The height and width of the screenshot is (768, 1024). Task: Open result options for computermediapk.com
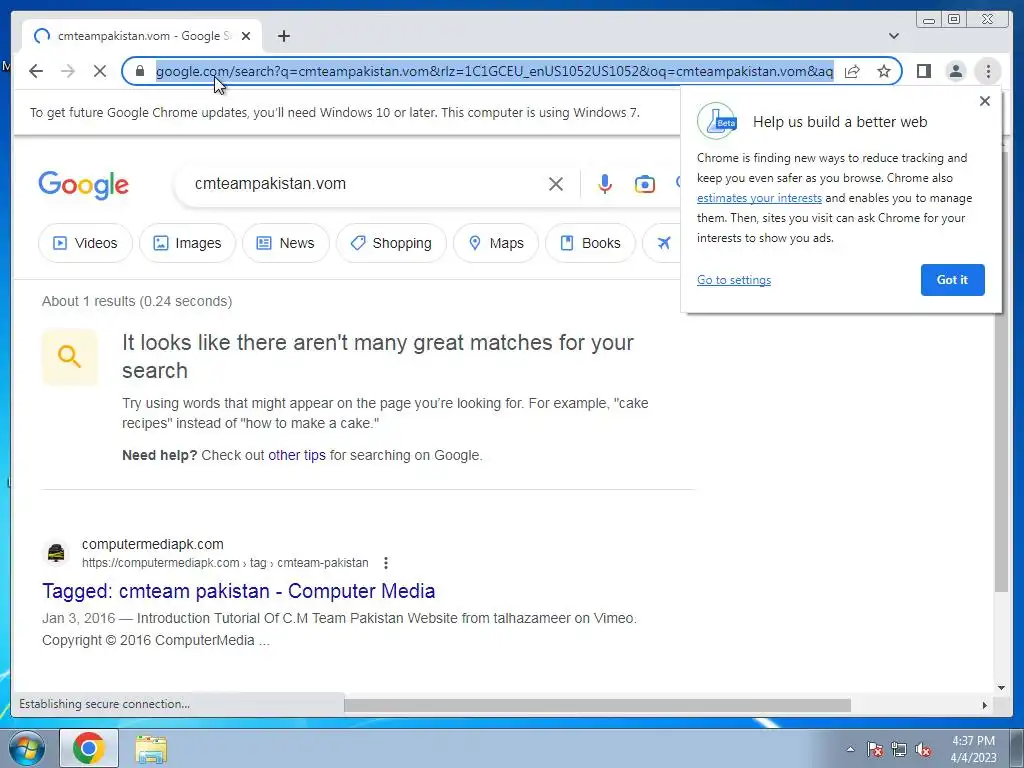coord(386,563)
